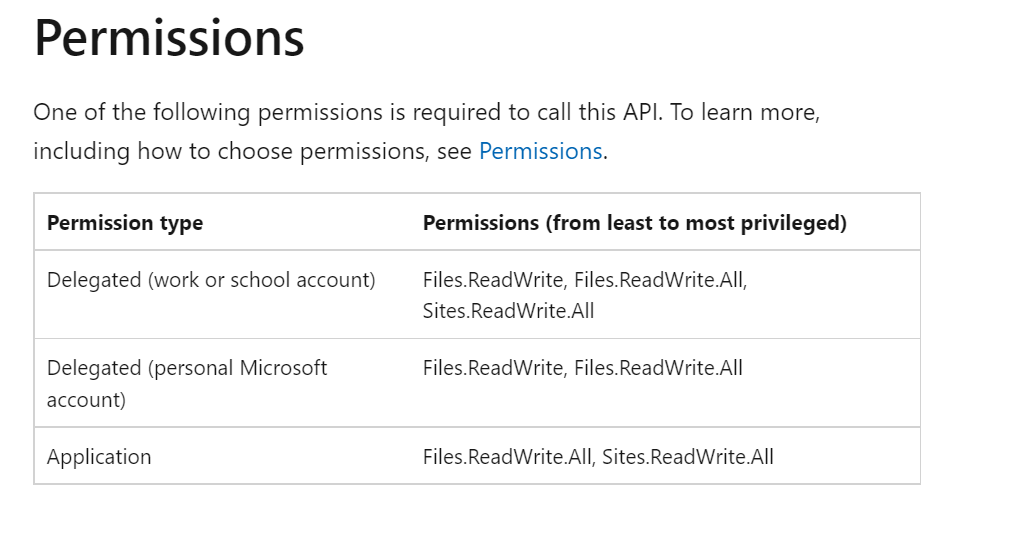Click the word "see" before the Permissions link
The image size is (1011, 535).
[x=455, y=152]
